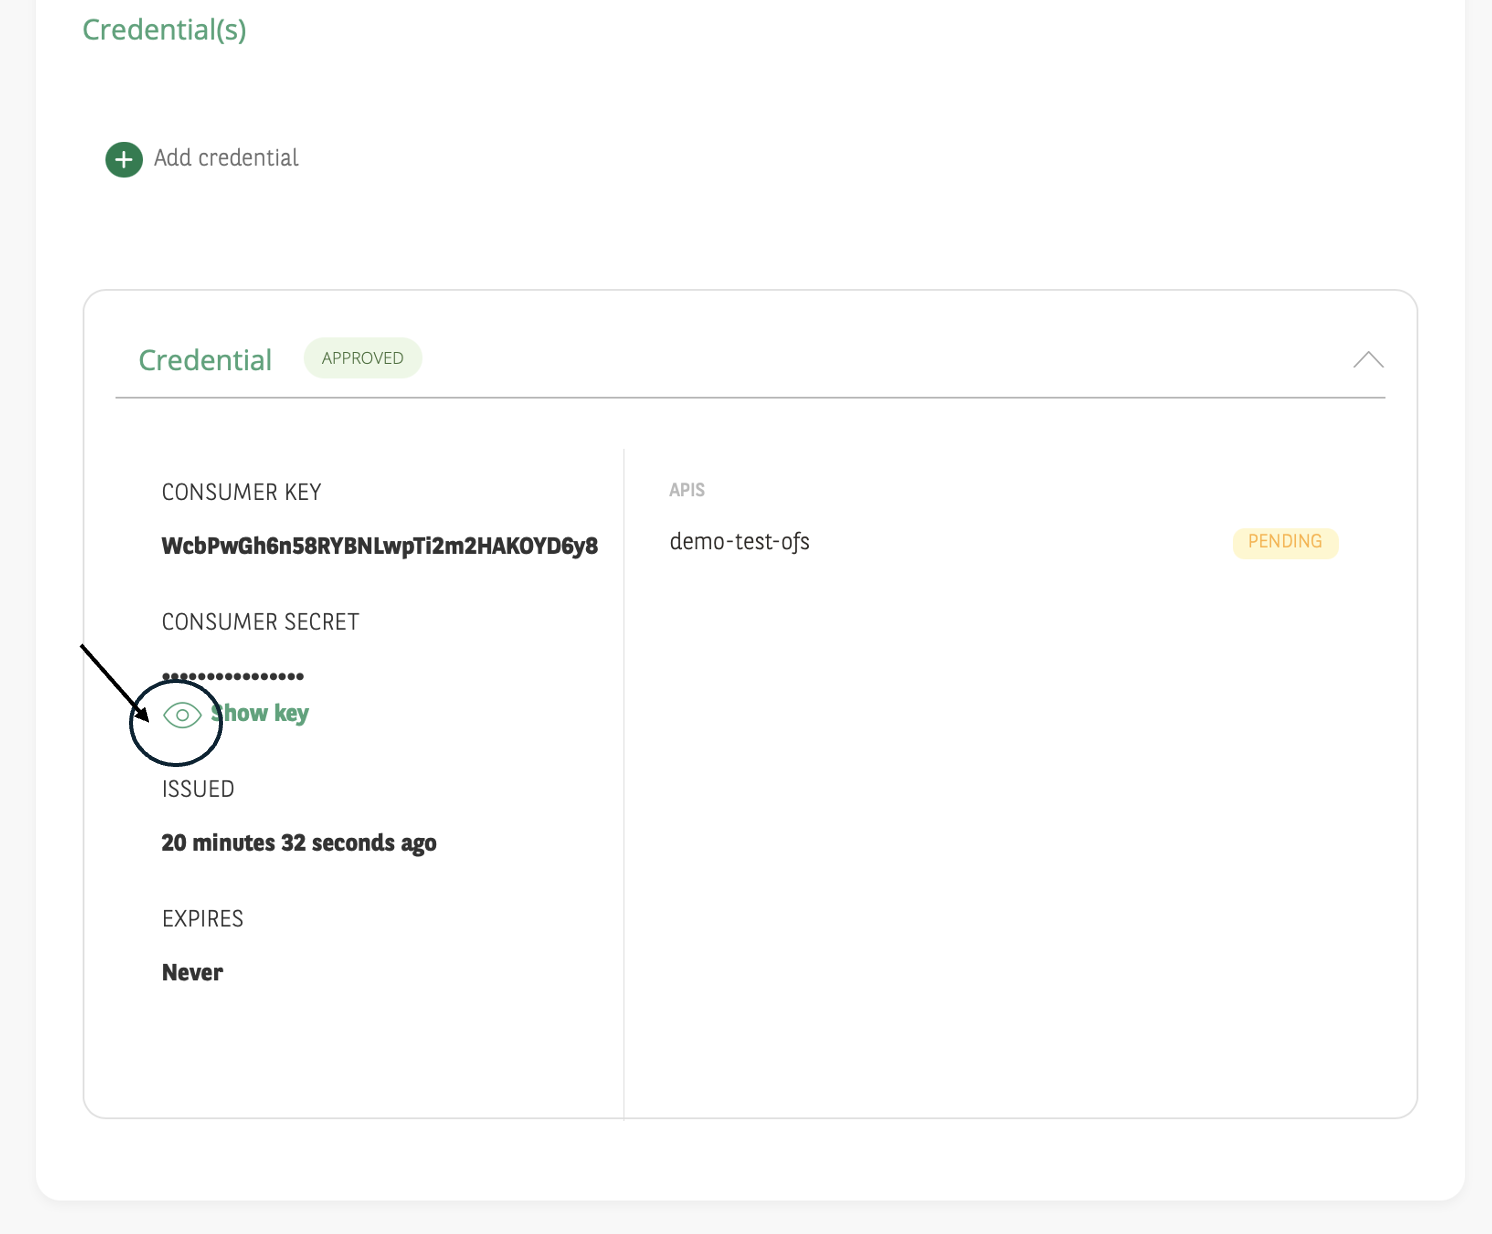
Task: Select the demo-test-ofs API entry
Action: pos(740,542)
